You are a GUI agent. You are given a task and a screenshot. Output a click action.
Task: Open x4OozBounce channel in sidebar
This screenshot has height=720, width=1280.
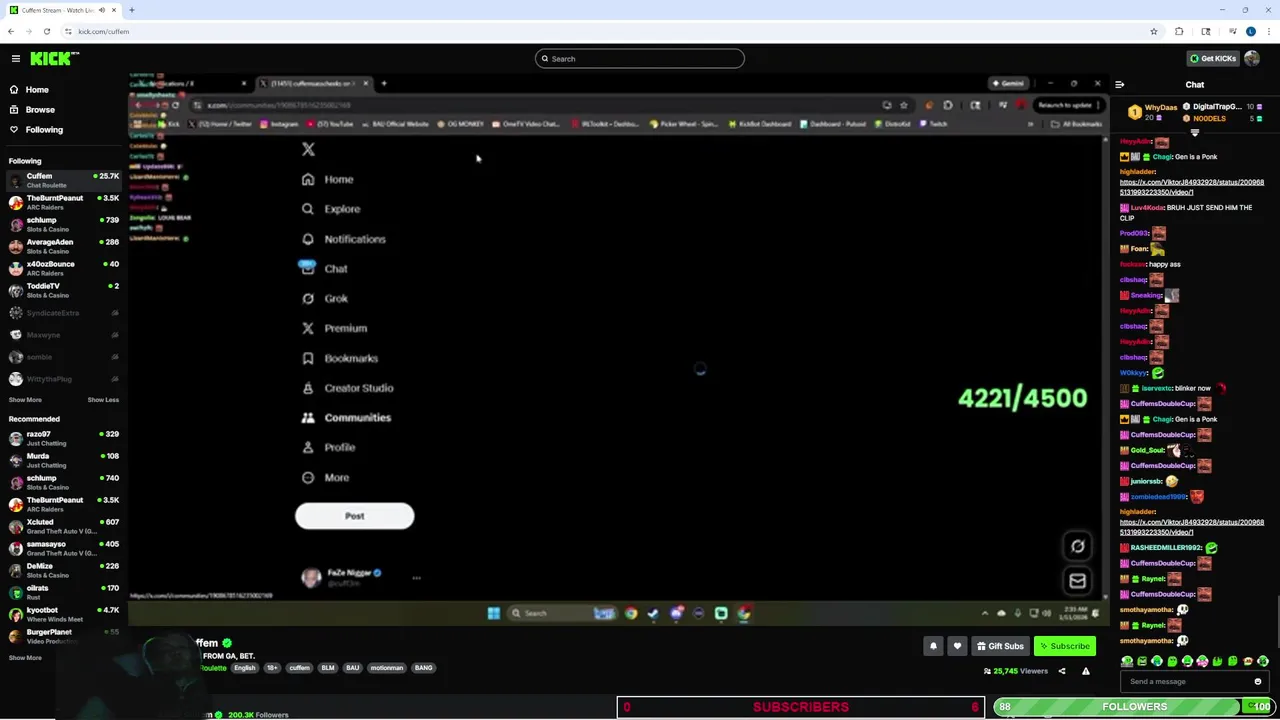tap(63, 268)
